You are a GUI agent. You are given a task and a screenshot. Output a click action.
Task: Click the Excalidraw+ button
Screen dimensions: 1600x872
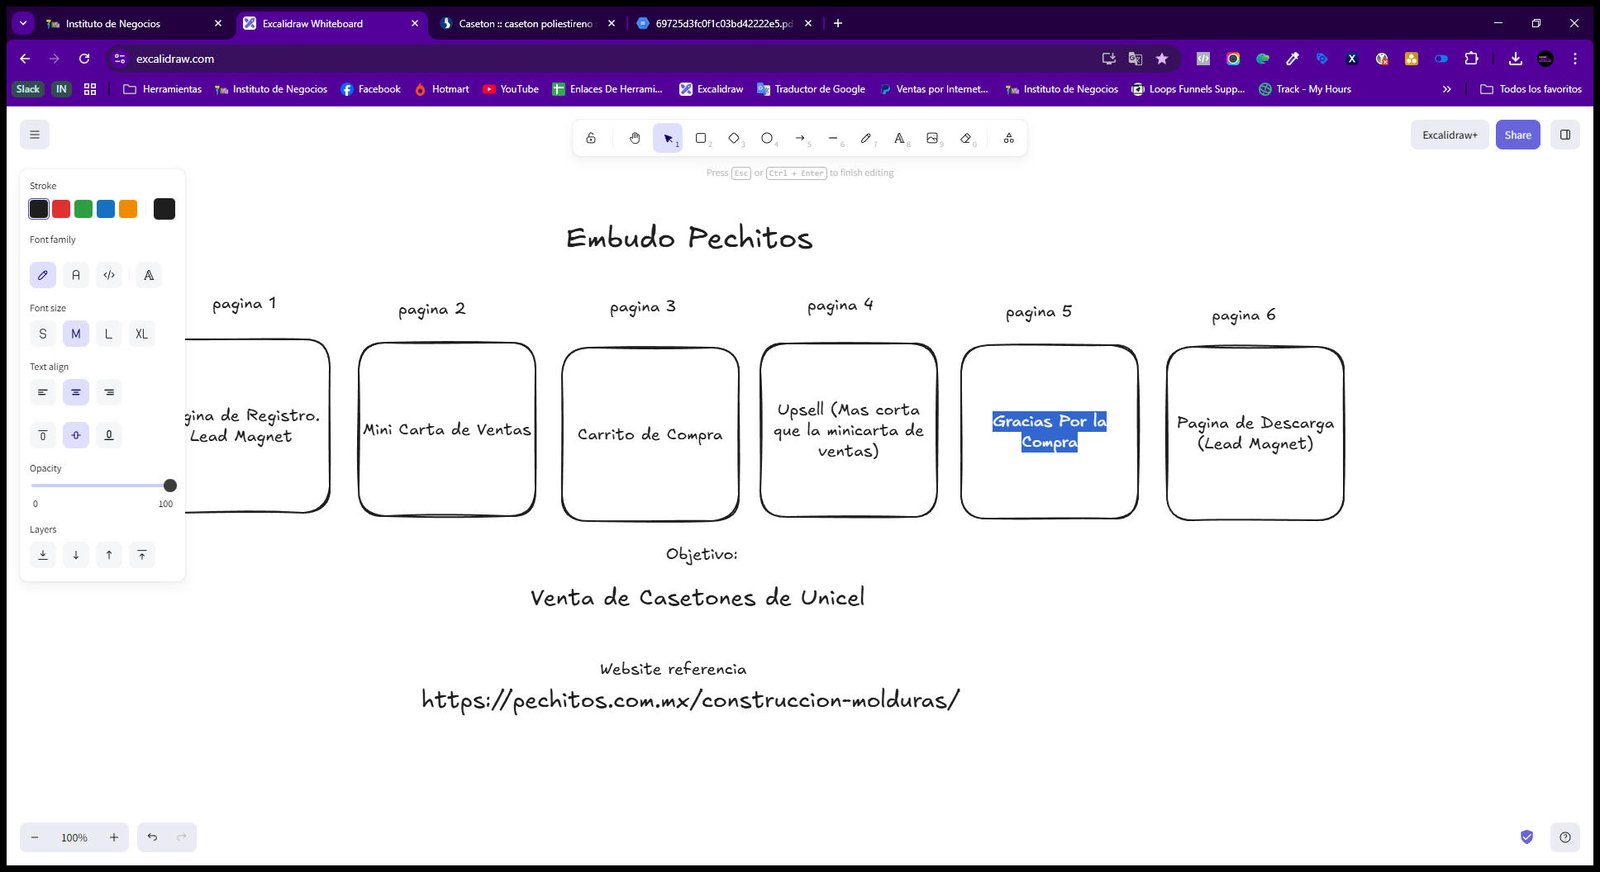point(1450,135)
